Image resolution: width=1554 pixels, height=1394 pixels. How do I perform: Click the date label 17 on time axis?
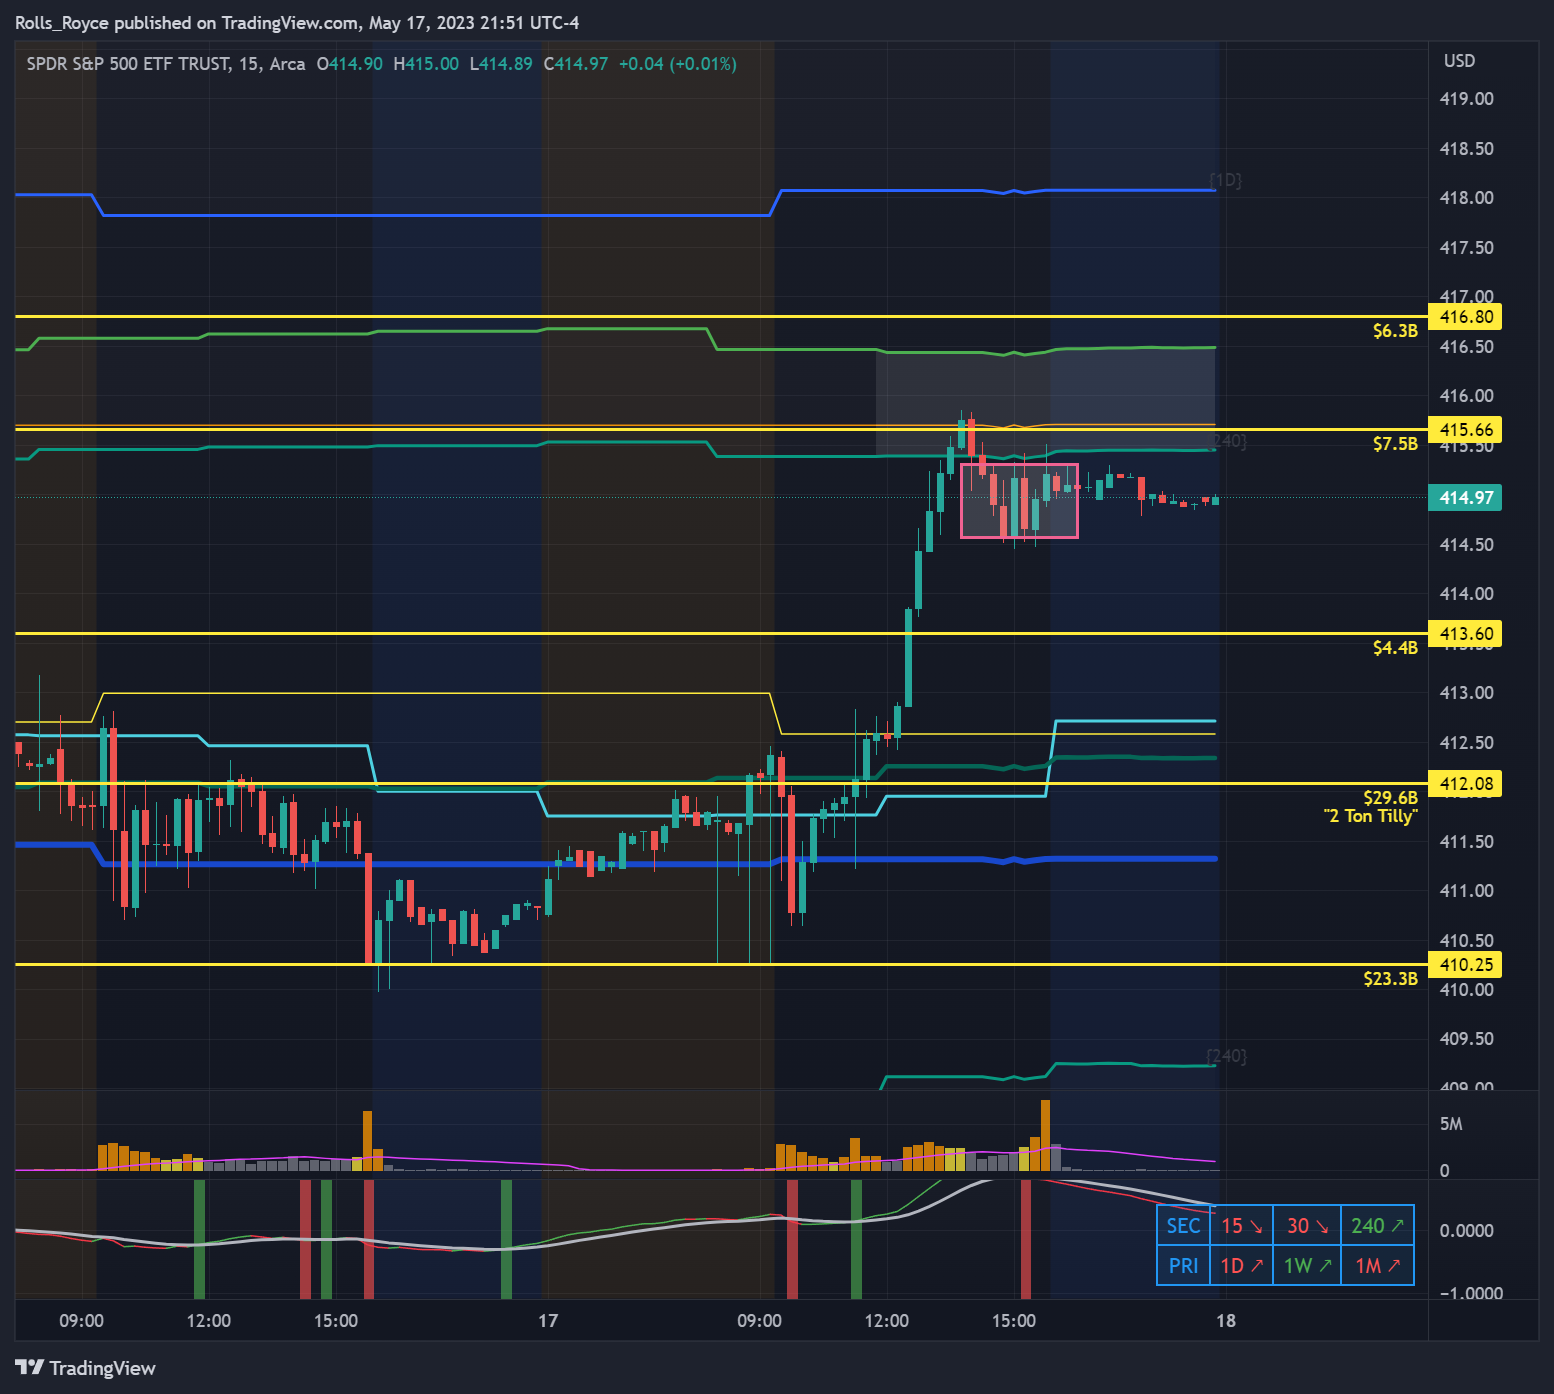click(x=548, y=1321)
